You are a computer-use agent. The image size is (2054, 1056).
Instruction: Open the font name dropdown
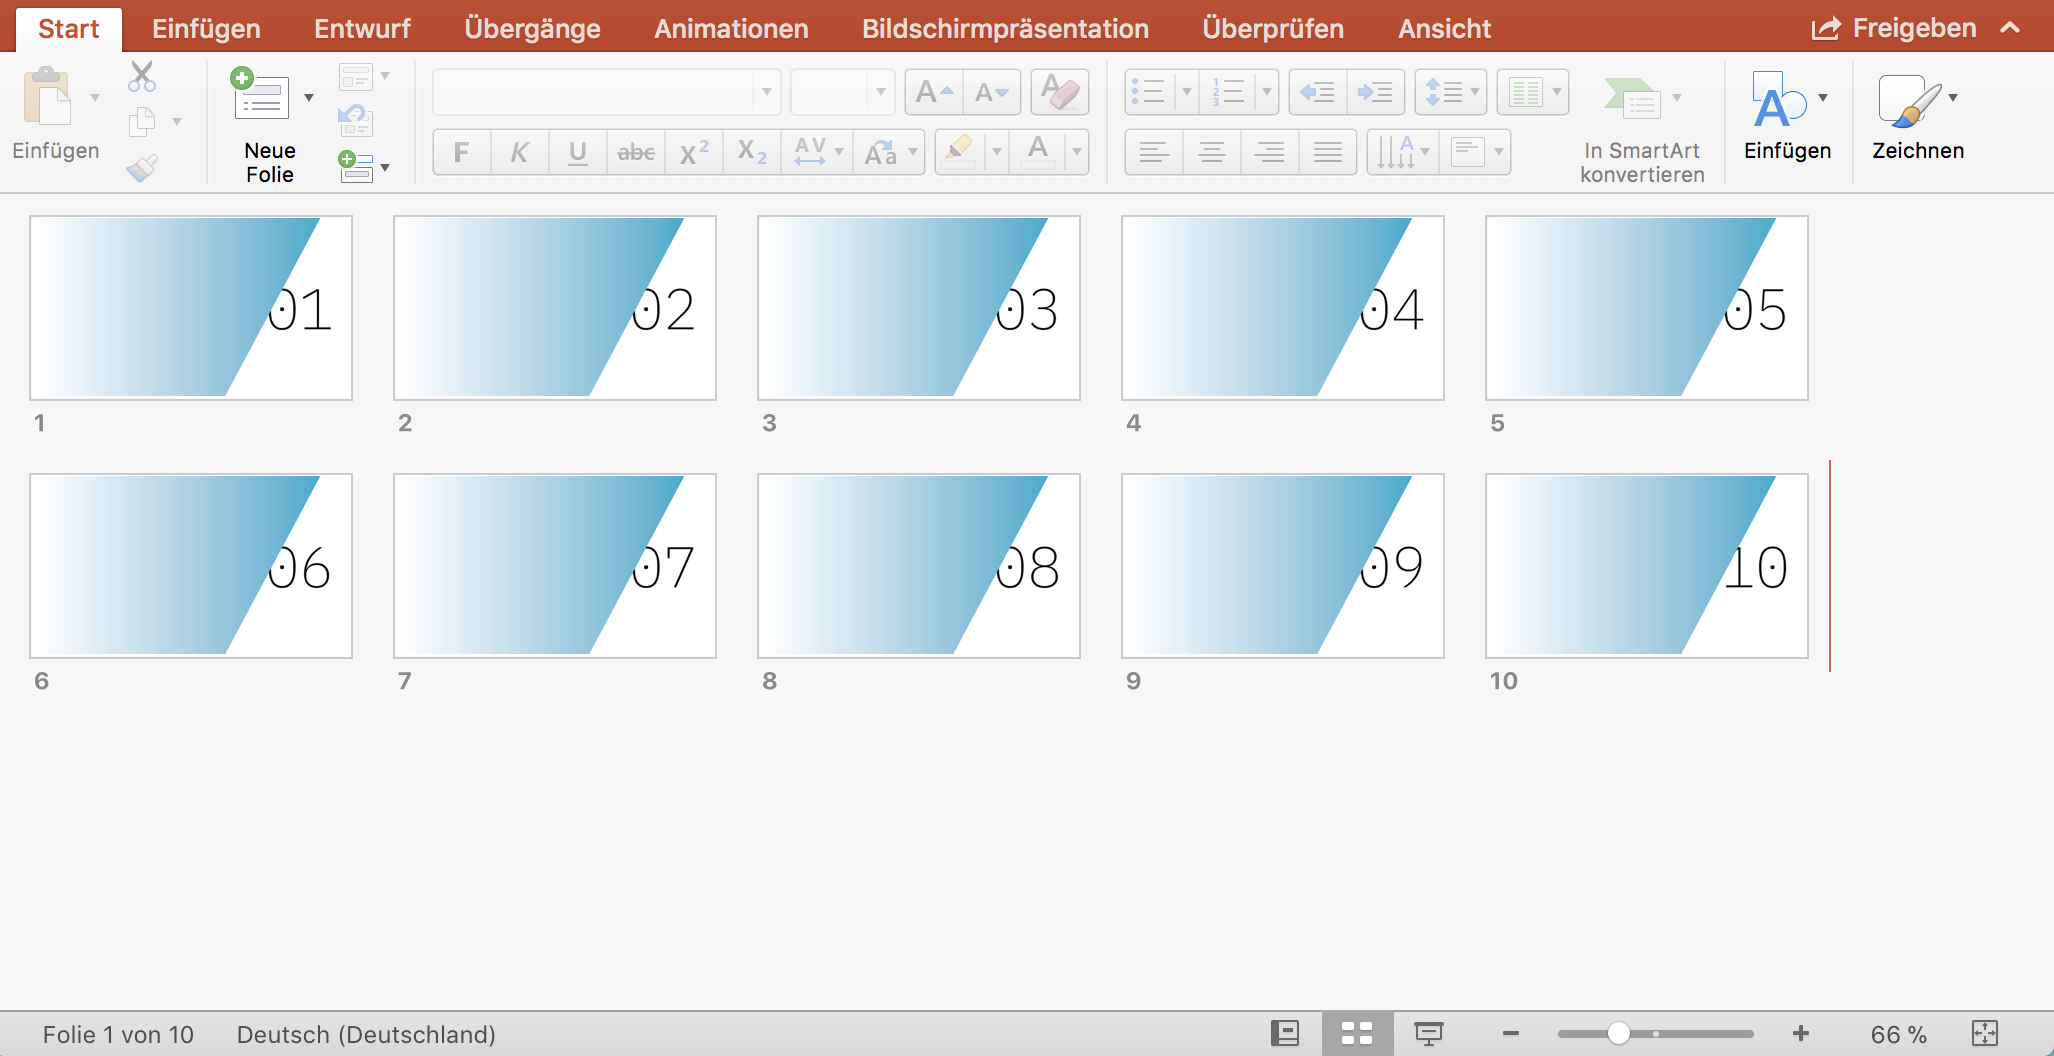click(x=767, y=93)
